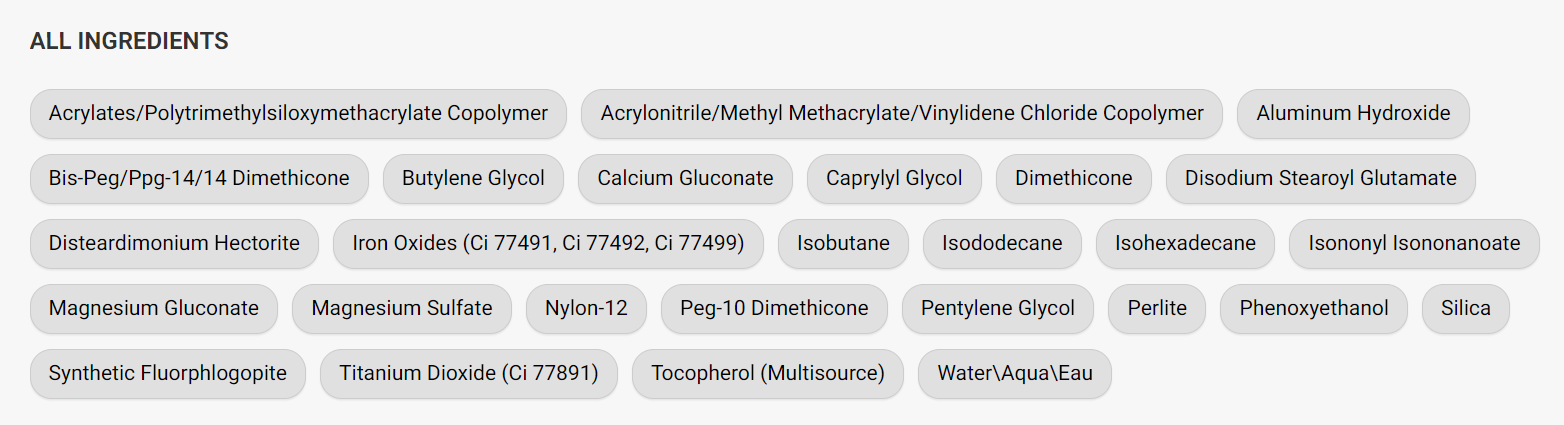This screenshot has width=1564, height=425.
Task: Click the Isobutane ingredient chip
Action: click(843, 243)
